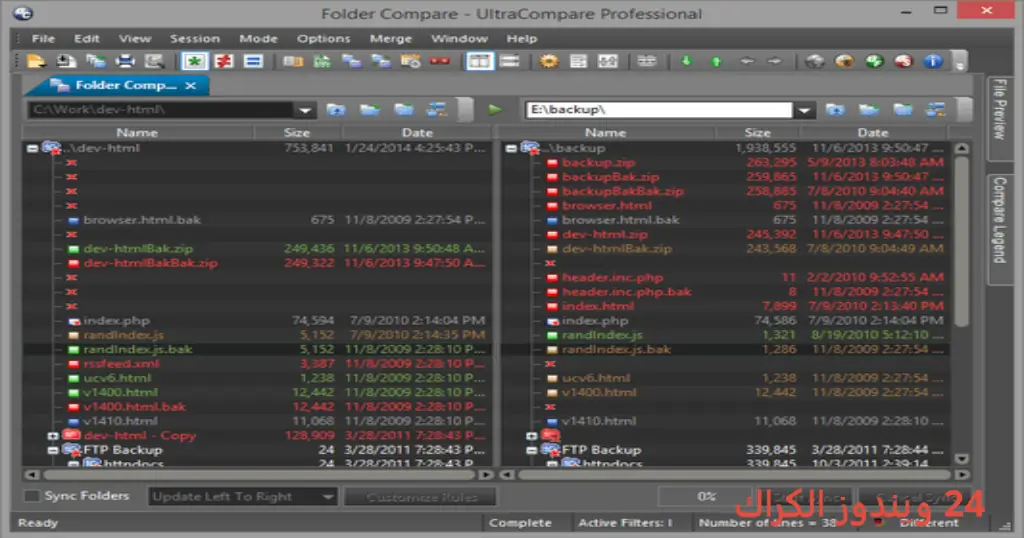Expand the dev-html - Copy folder
1024x538 pixels.
(53, 435)
